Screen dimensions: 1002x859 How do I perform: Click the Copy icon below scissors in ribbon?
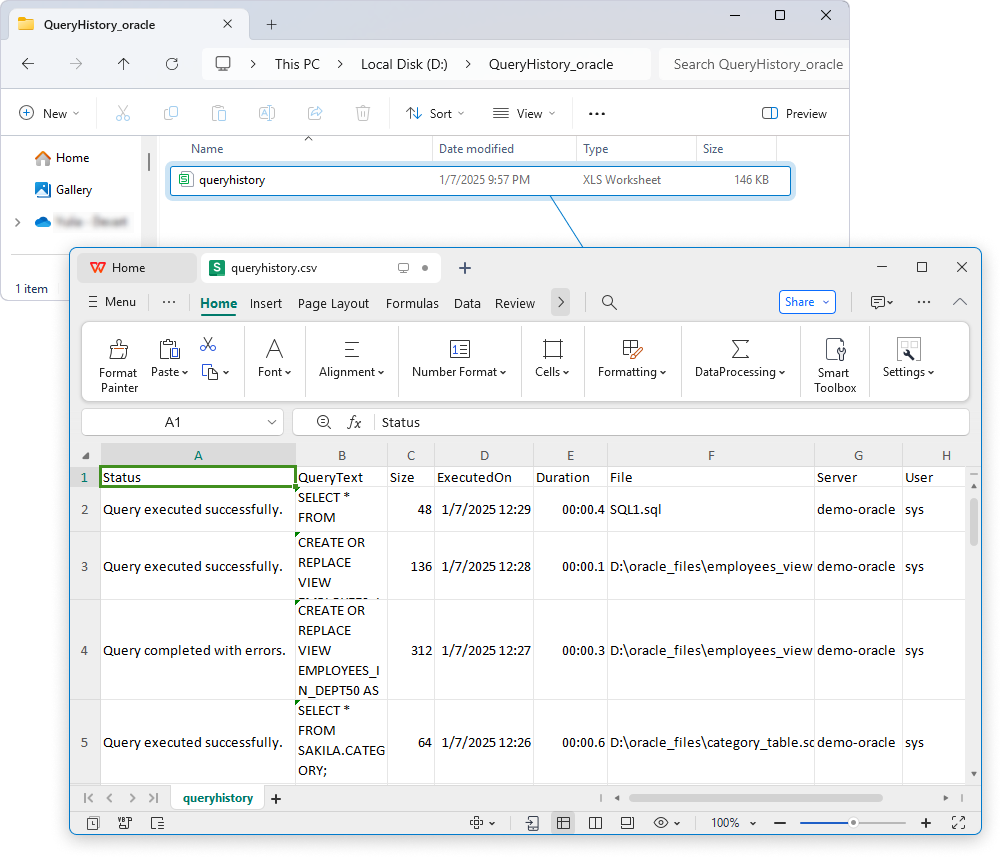point(210,371)
